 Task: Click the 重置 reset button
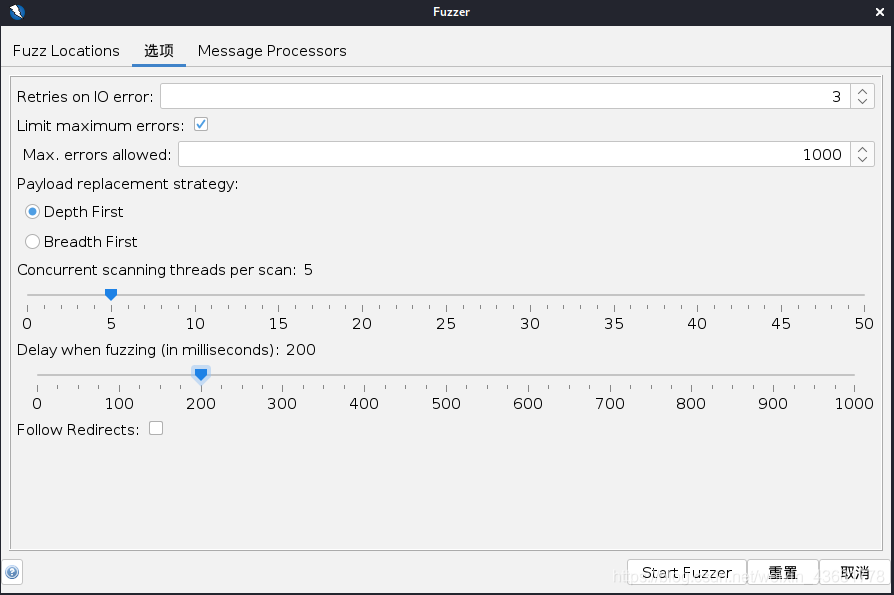click(x=783, y=572)
